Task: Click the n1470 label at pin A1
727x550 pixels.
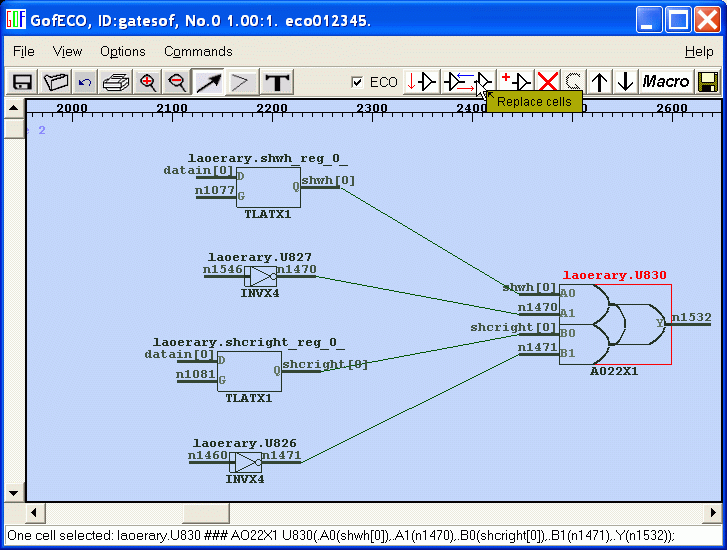Action: pos(537,307)
